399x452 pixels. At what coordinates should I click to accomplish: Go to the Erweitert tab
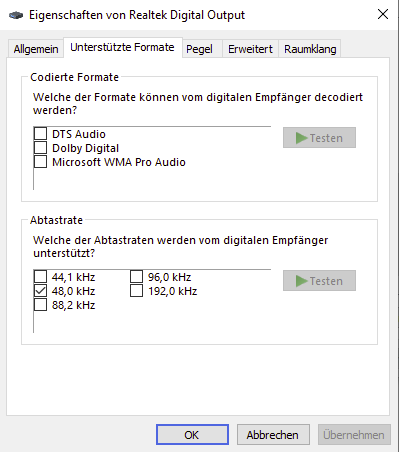tap(250, 49)
